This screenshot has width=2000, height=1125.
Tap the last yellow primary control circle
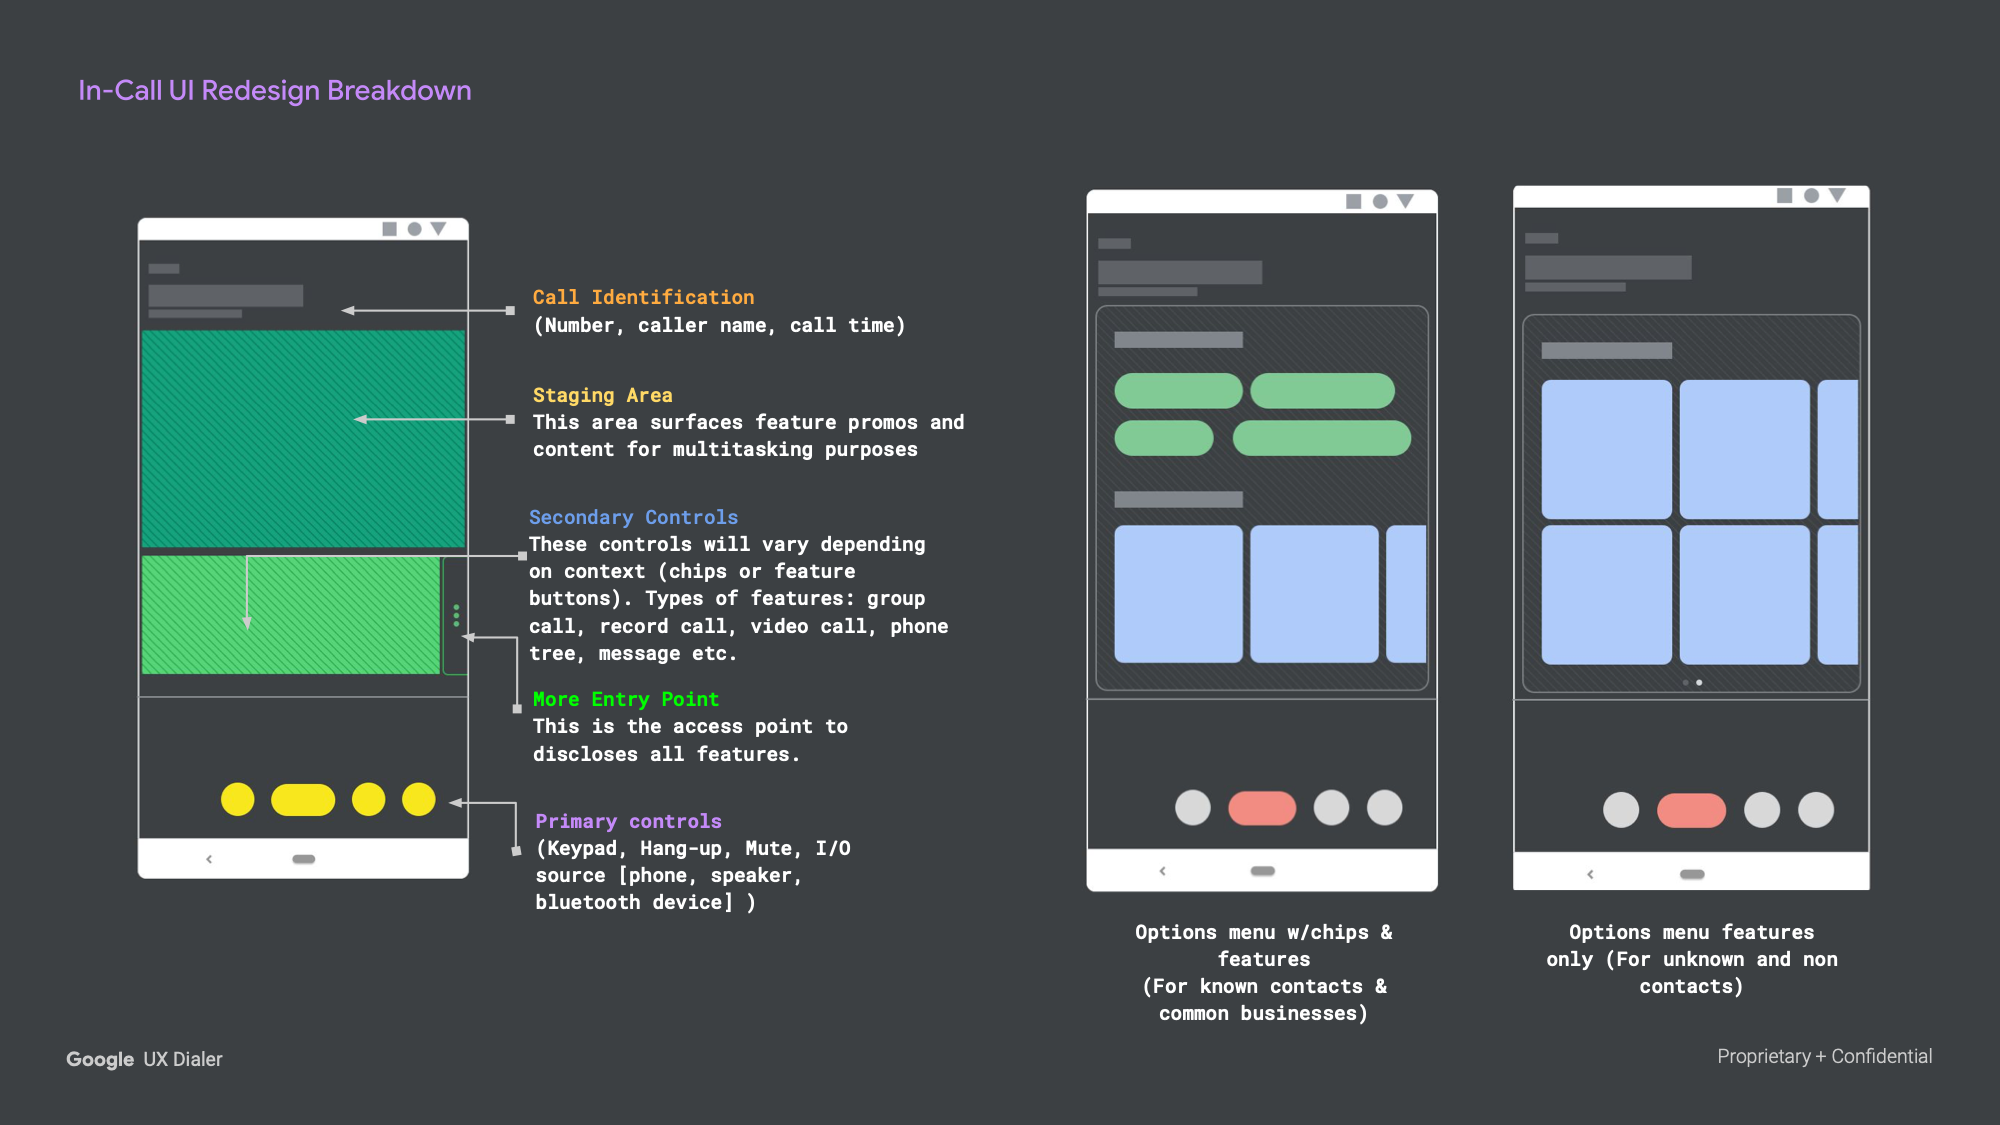point(419,799)
